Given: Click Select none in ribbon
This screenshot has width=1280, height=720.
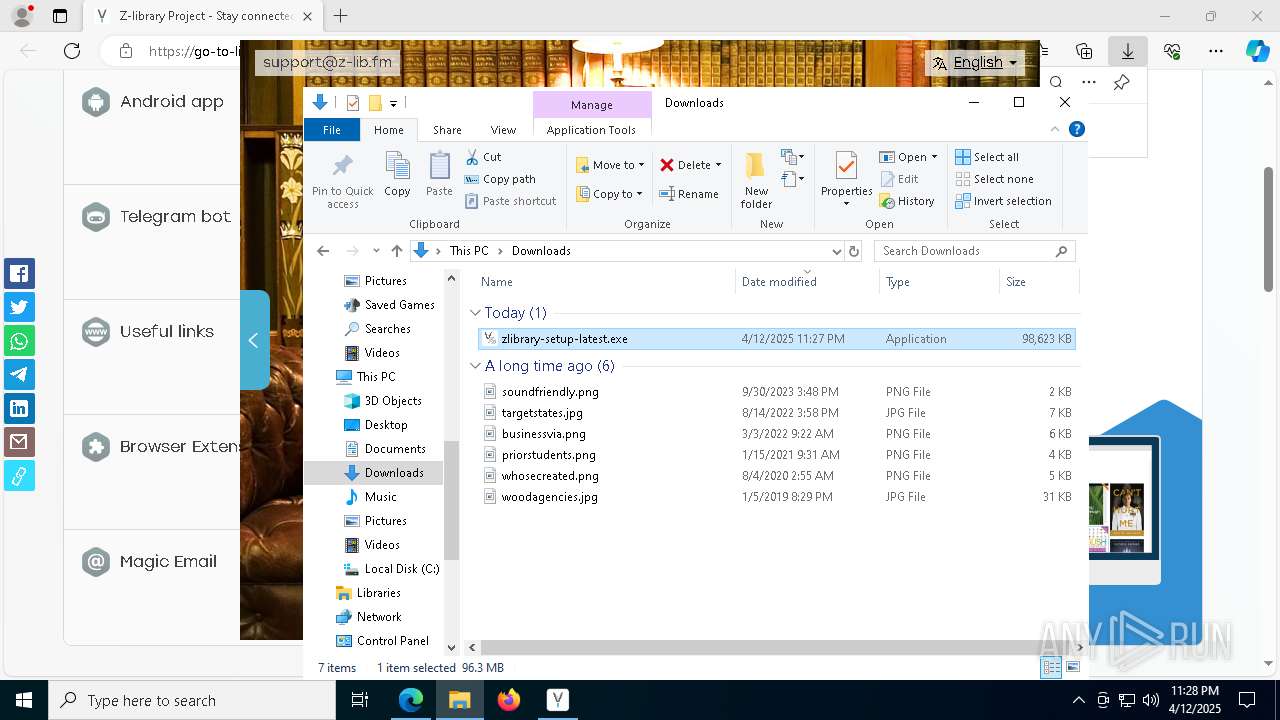Looking at the screenshot, I should tap(994, 179).
